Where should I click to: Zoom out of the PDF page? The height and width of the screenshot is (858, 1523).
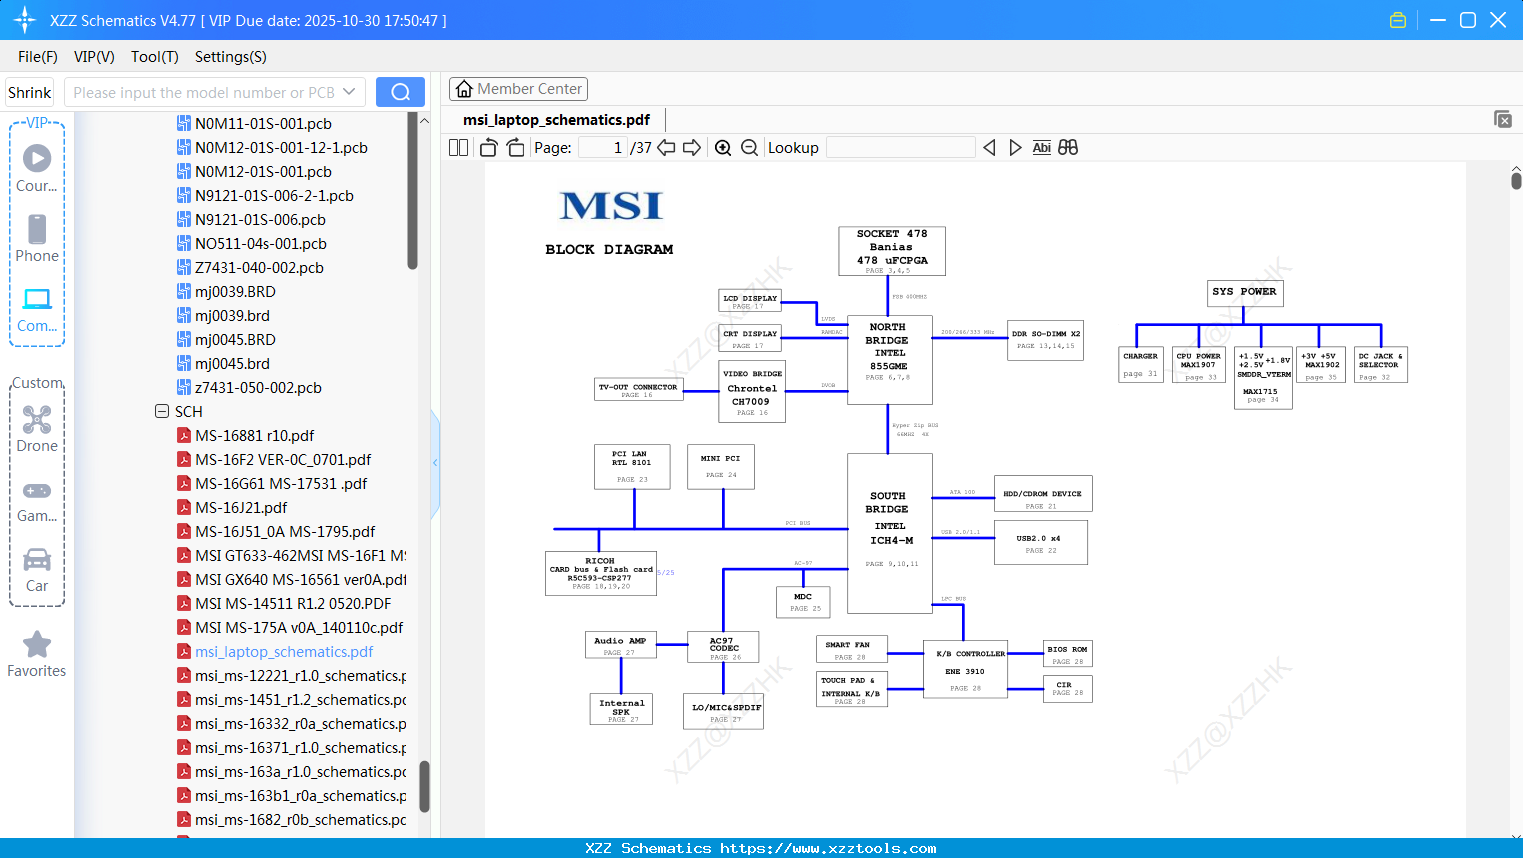(749, 148)
